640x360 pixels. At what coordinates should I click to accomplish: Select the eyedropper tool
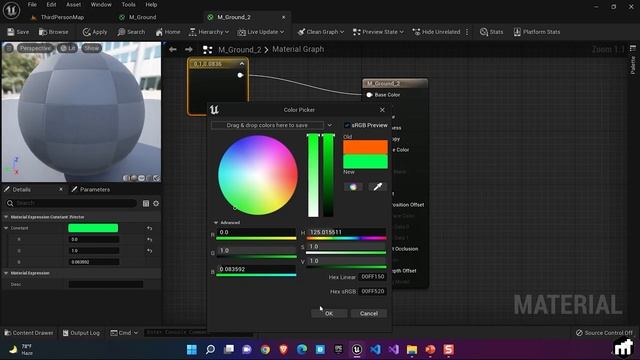[378, 187]
